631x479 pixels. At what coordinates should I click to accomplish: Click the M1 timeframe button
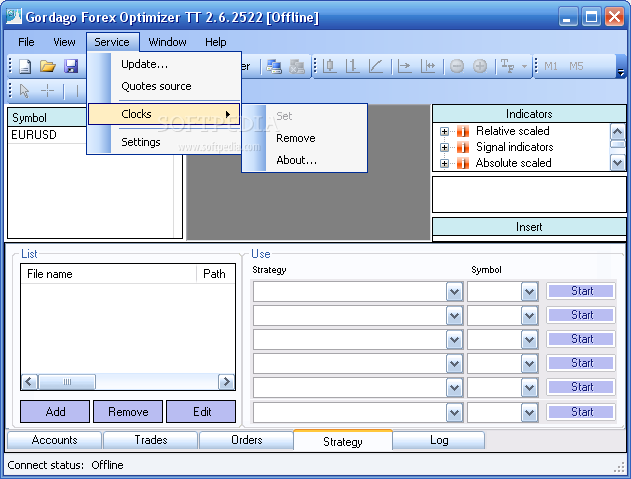(x=551, y=66)
